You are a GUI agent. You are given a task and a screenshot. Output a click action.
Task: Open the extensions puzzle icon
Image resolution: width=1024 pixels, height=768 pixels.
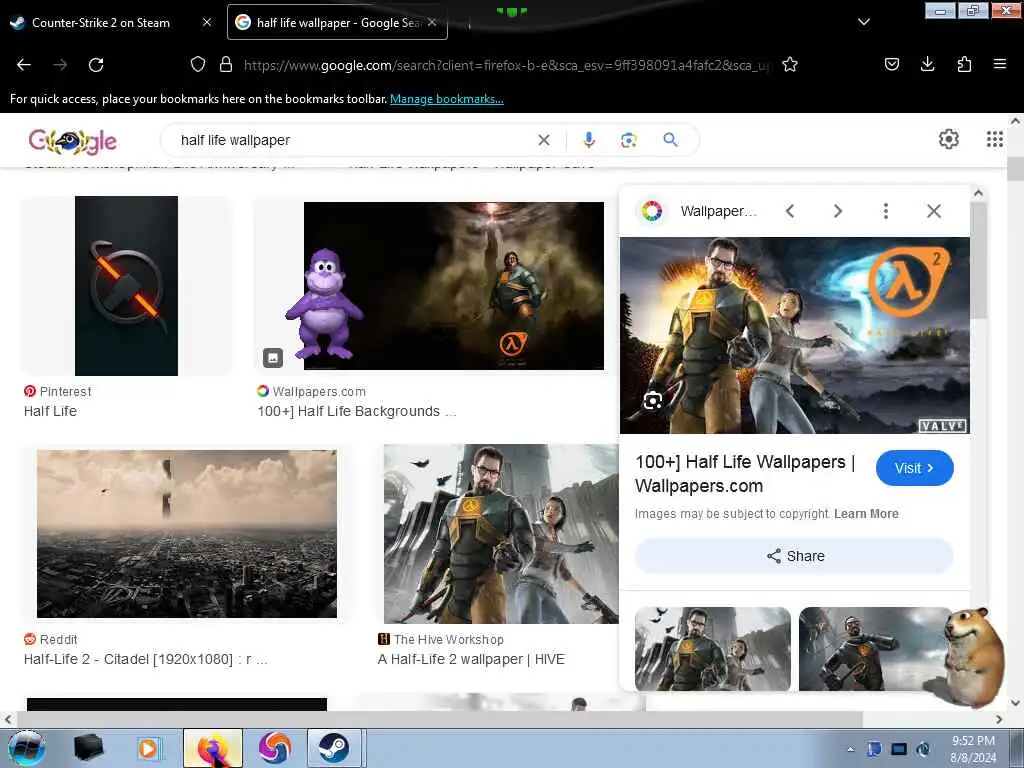964,64
